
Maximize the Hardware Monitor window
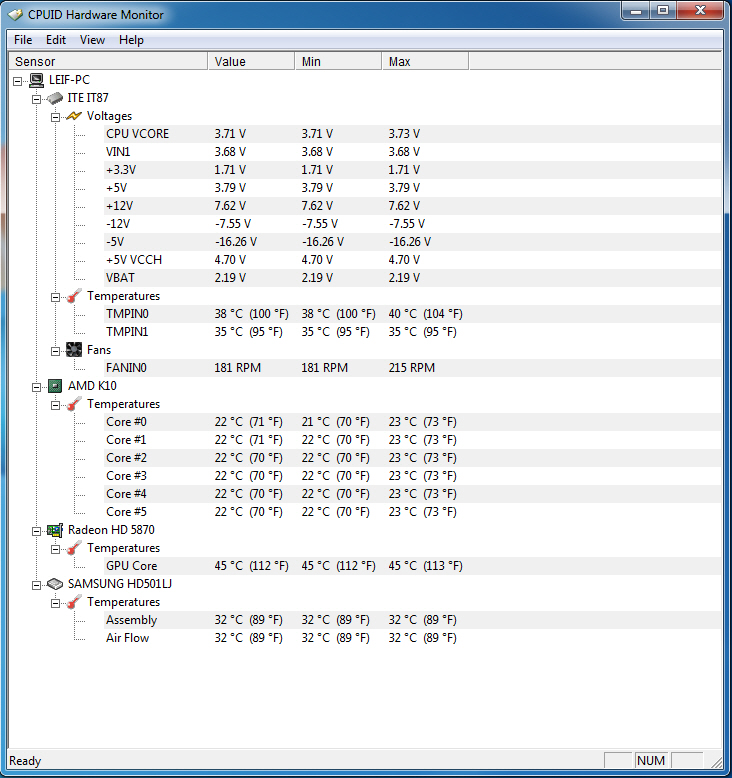point(663,10)
